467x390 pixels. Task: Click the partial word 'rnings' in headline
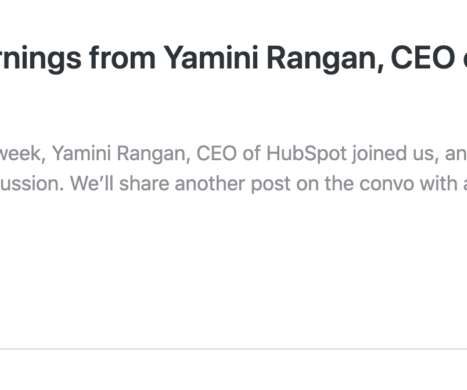(x=40, y=60)
